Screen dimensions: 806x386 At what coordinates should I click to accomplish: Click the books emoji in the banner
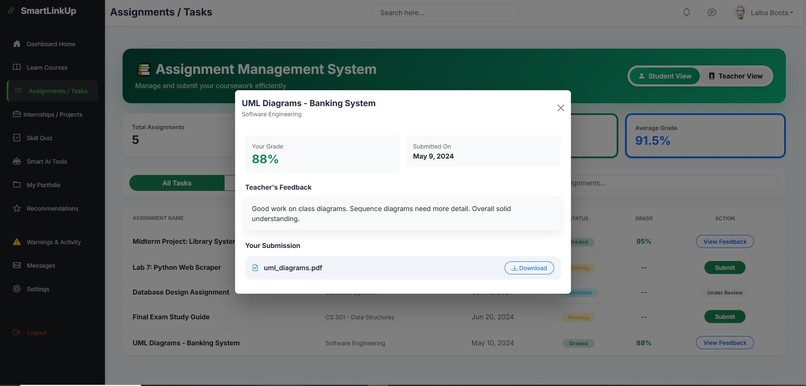tap(143, 69)
